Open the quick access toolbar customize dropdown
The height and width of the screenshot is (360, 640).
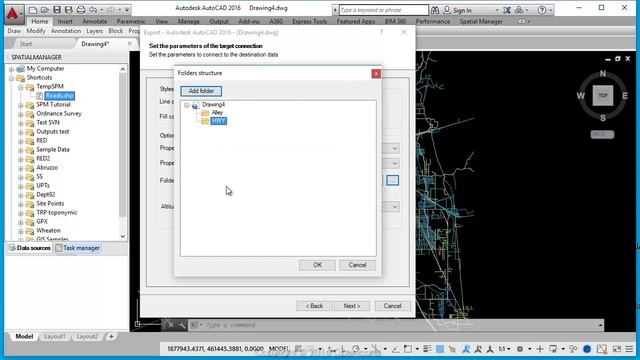point(127,10)
